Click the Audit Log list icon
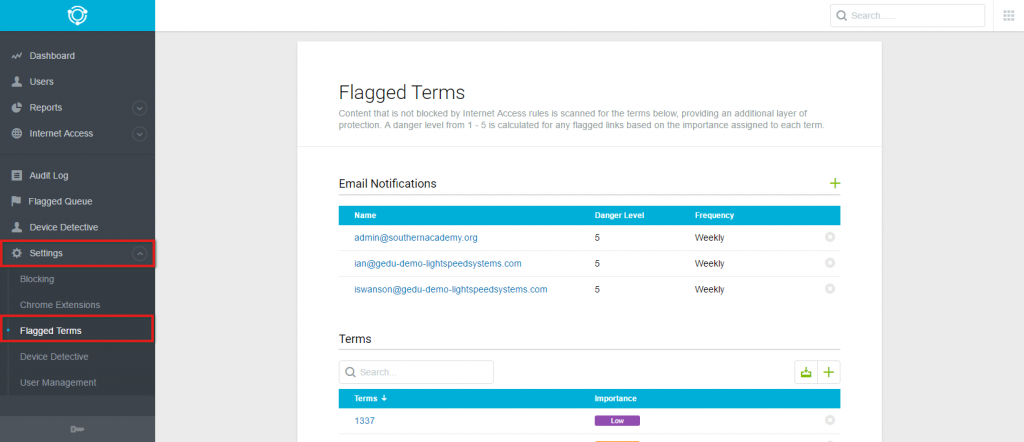 (x=17, y=175)
